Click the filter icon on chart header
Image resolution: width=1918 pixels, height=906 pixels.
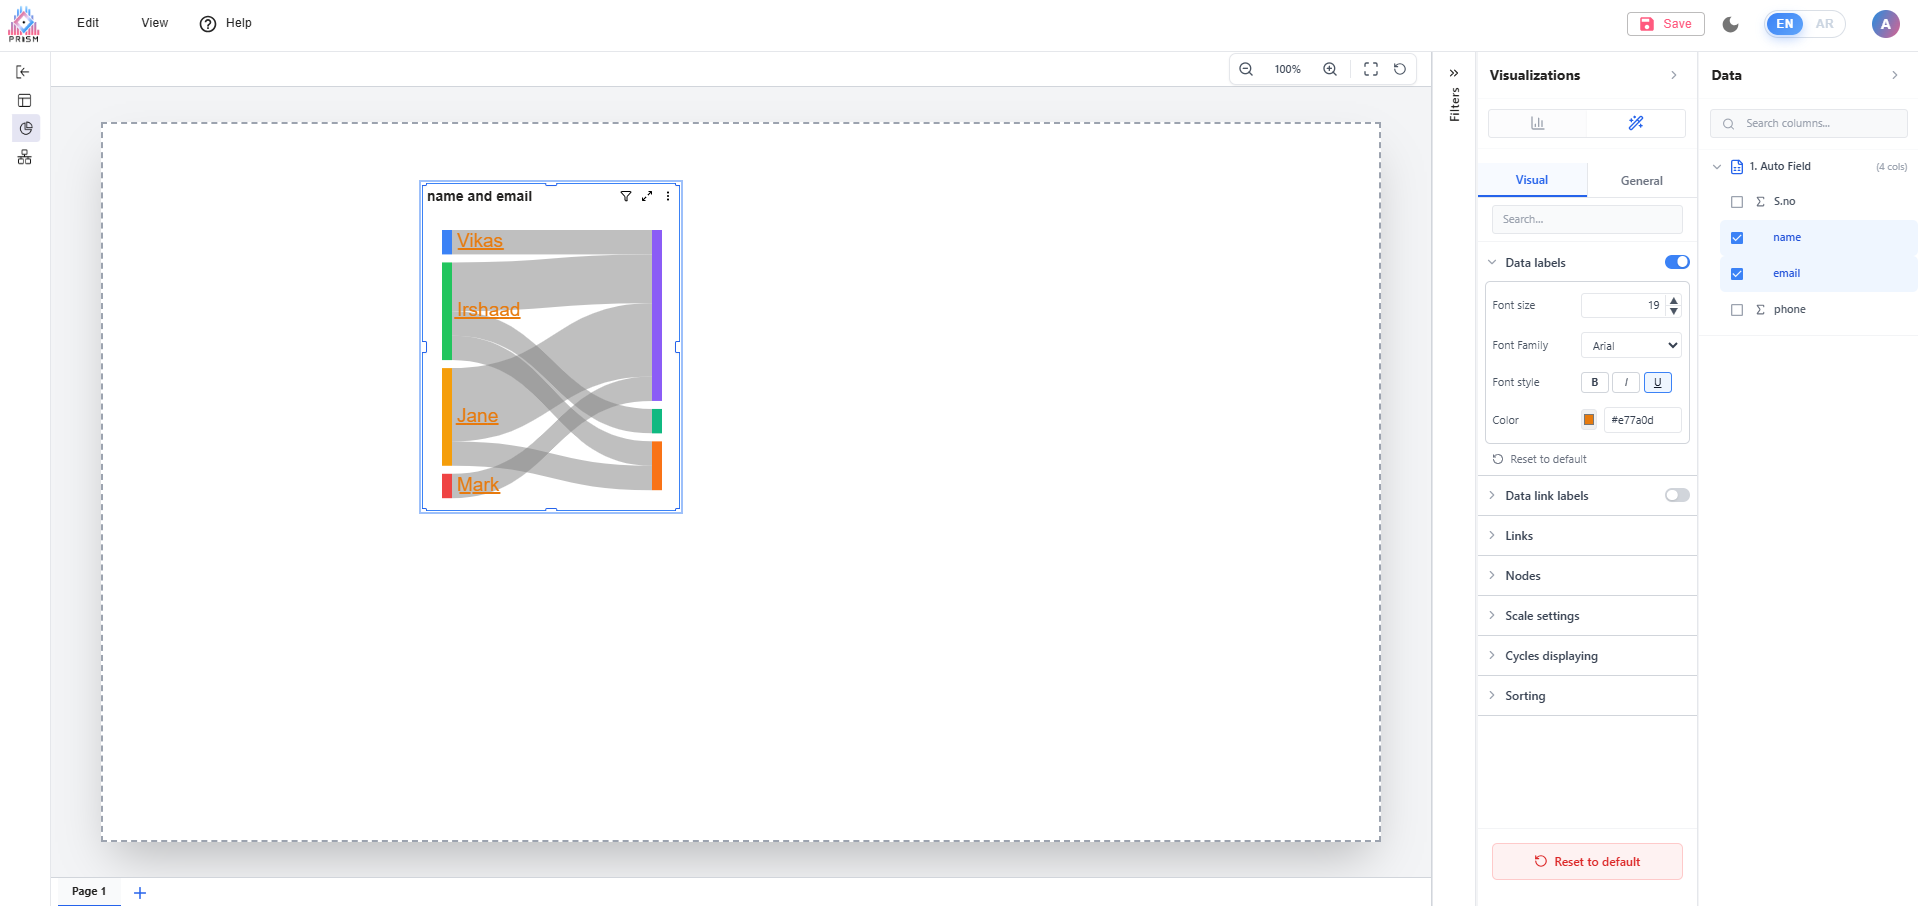coord(626,196)
